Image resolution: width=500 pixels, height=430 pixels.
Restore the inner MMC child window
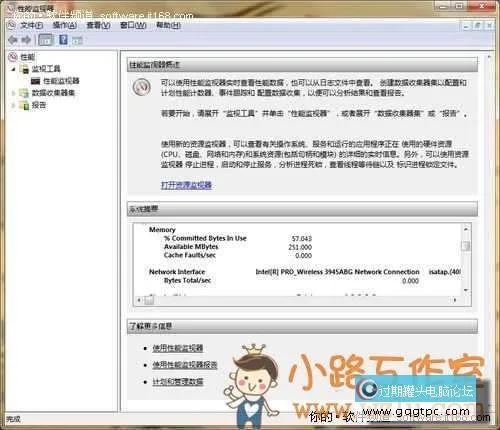(478, 26)
